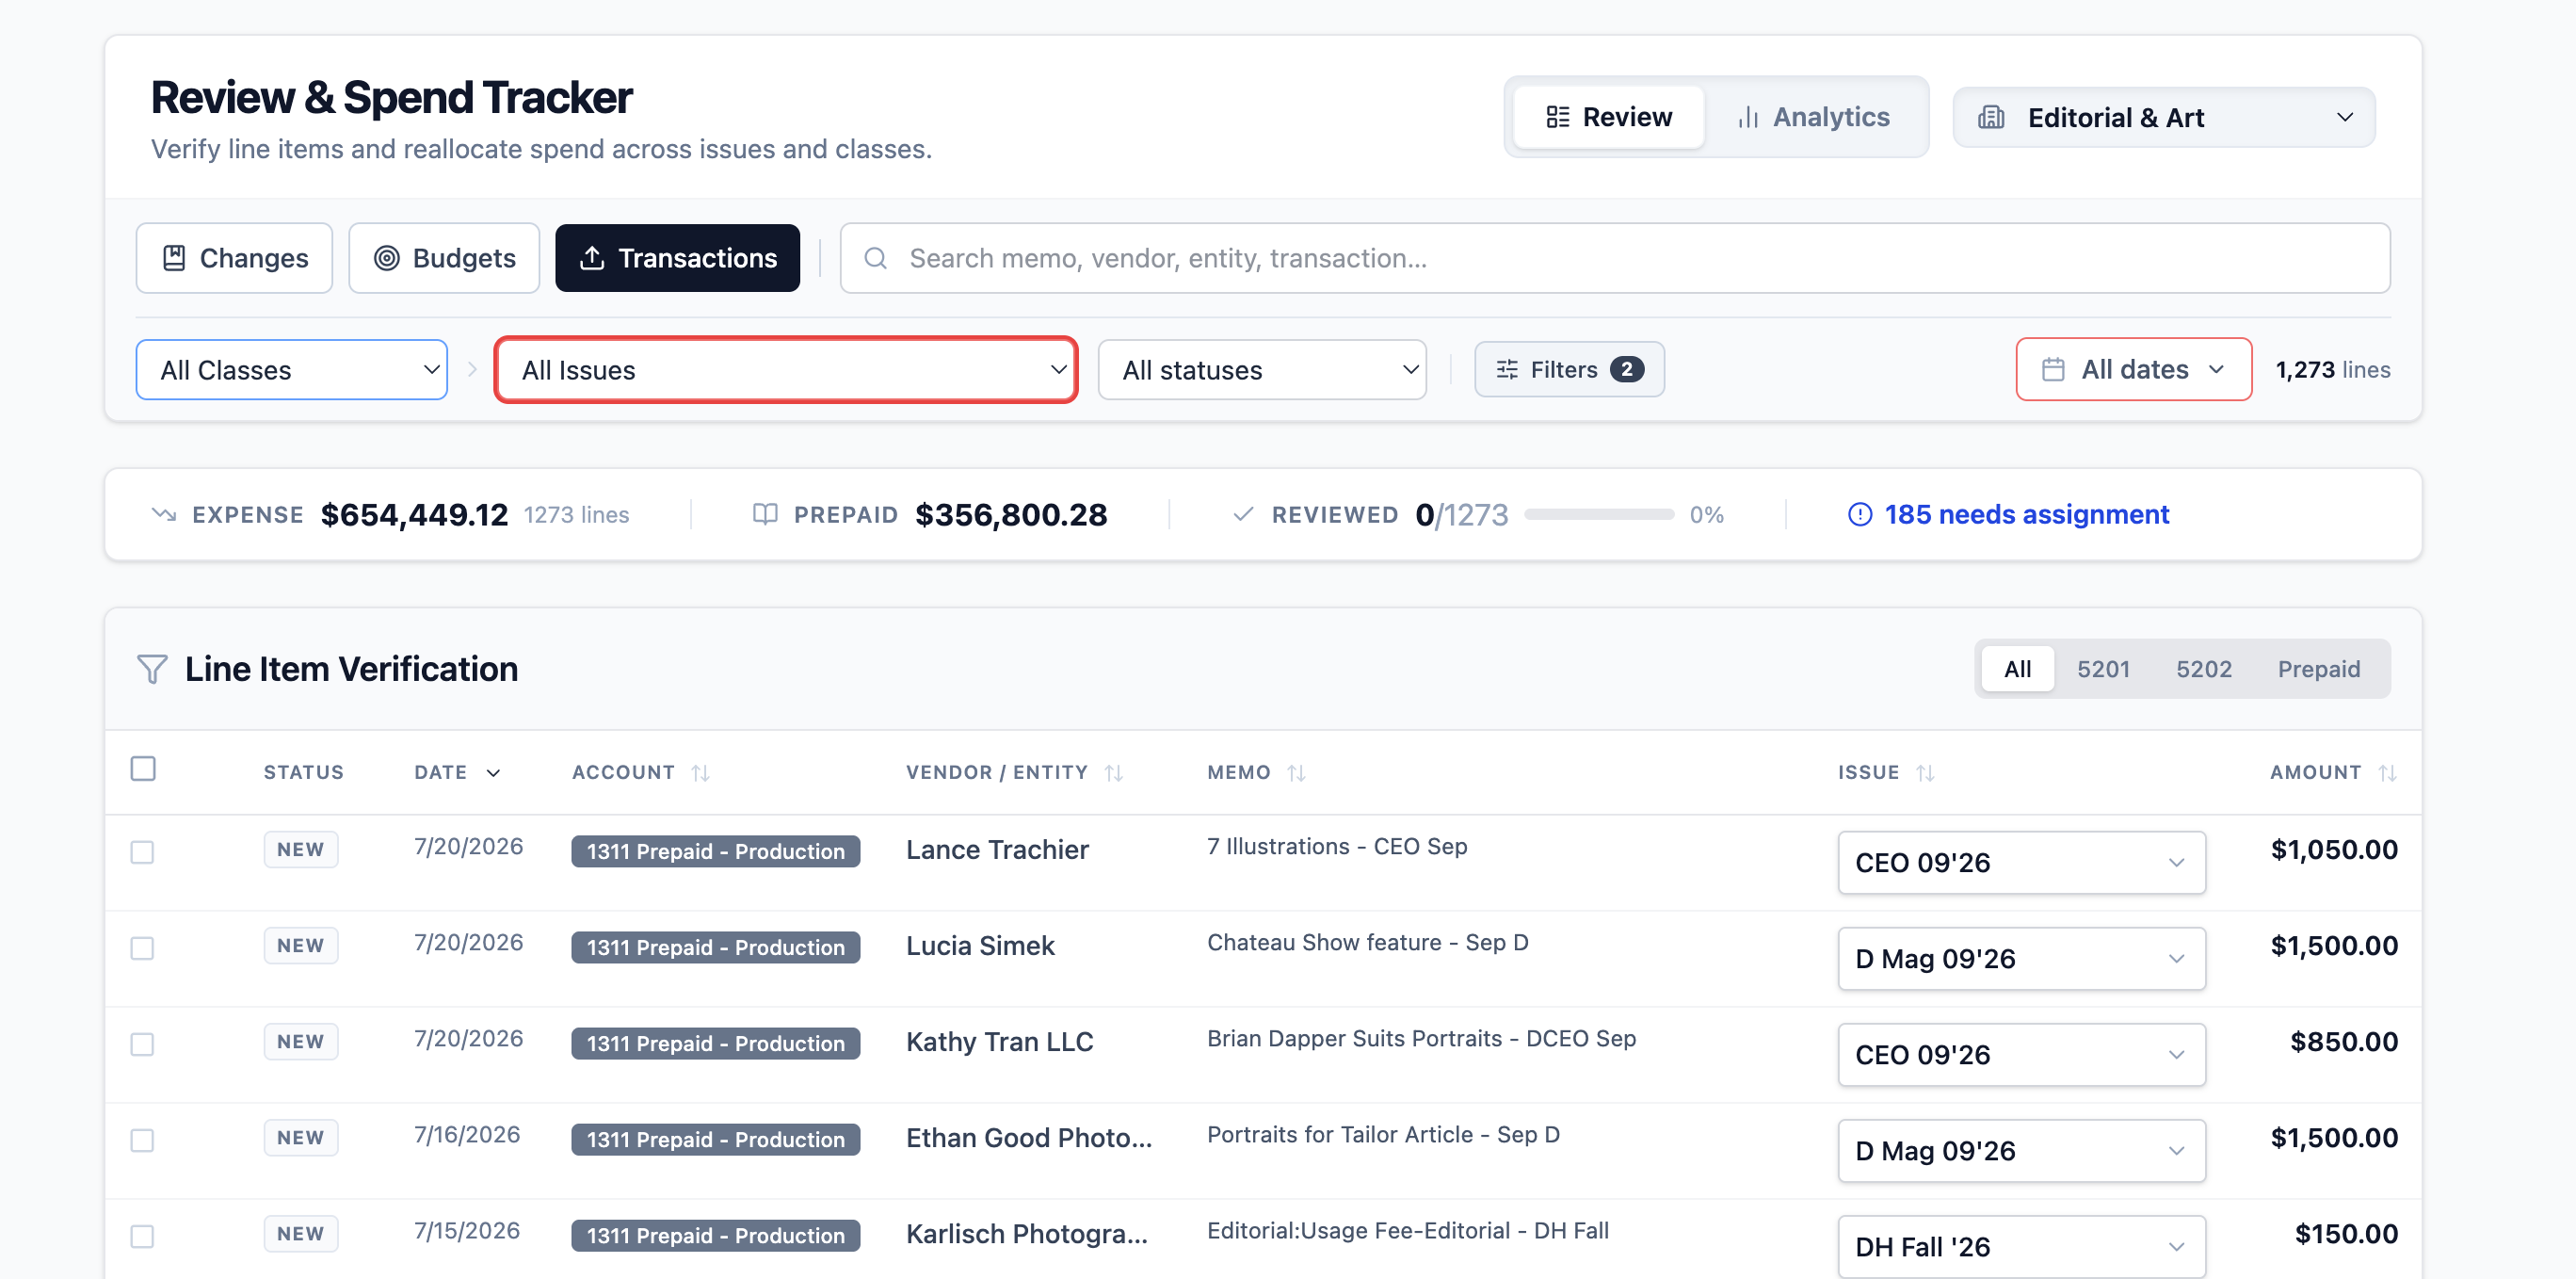Click the Reviewed progress bar
The image size is (2576, 1279).
[x=1599, y=514]
